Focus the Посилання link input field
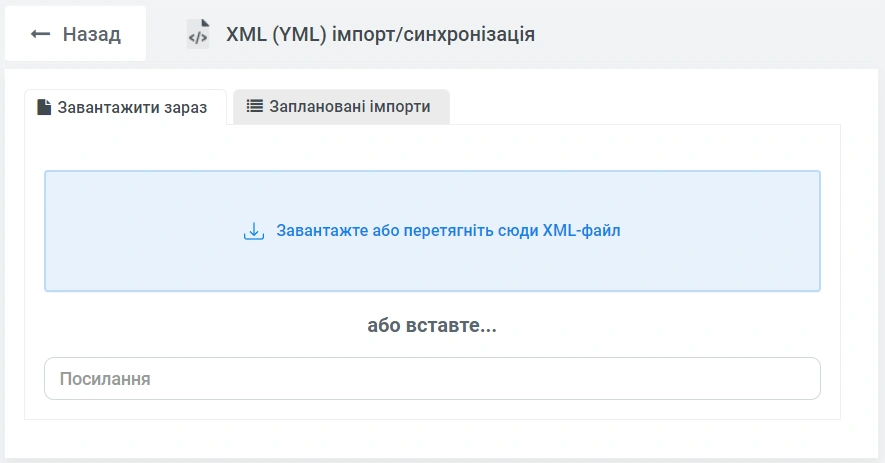Viewport: 885px width, 463px height. (x=432, y=379)
